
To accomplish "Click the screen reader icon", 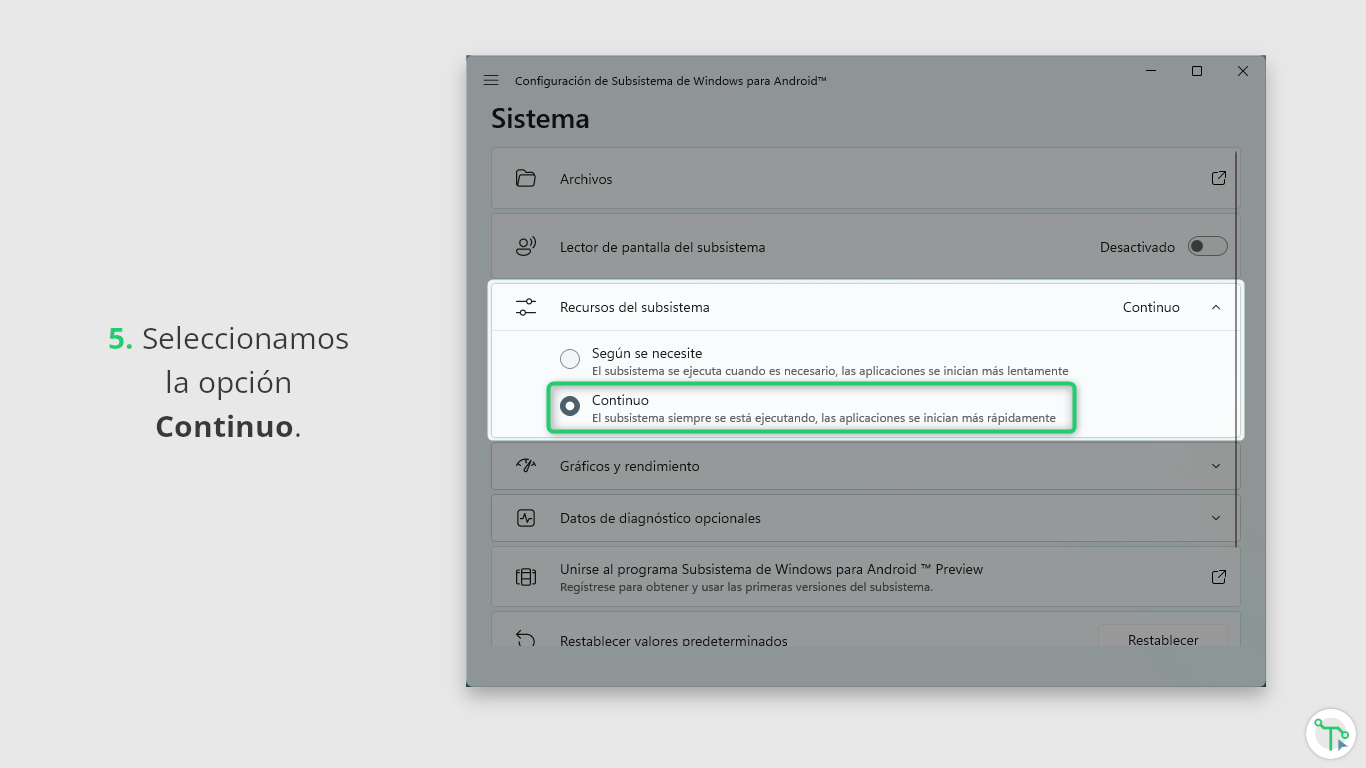I will click(526, 246).
